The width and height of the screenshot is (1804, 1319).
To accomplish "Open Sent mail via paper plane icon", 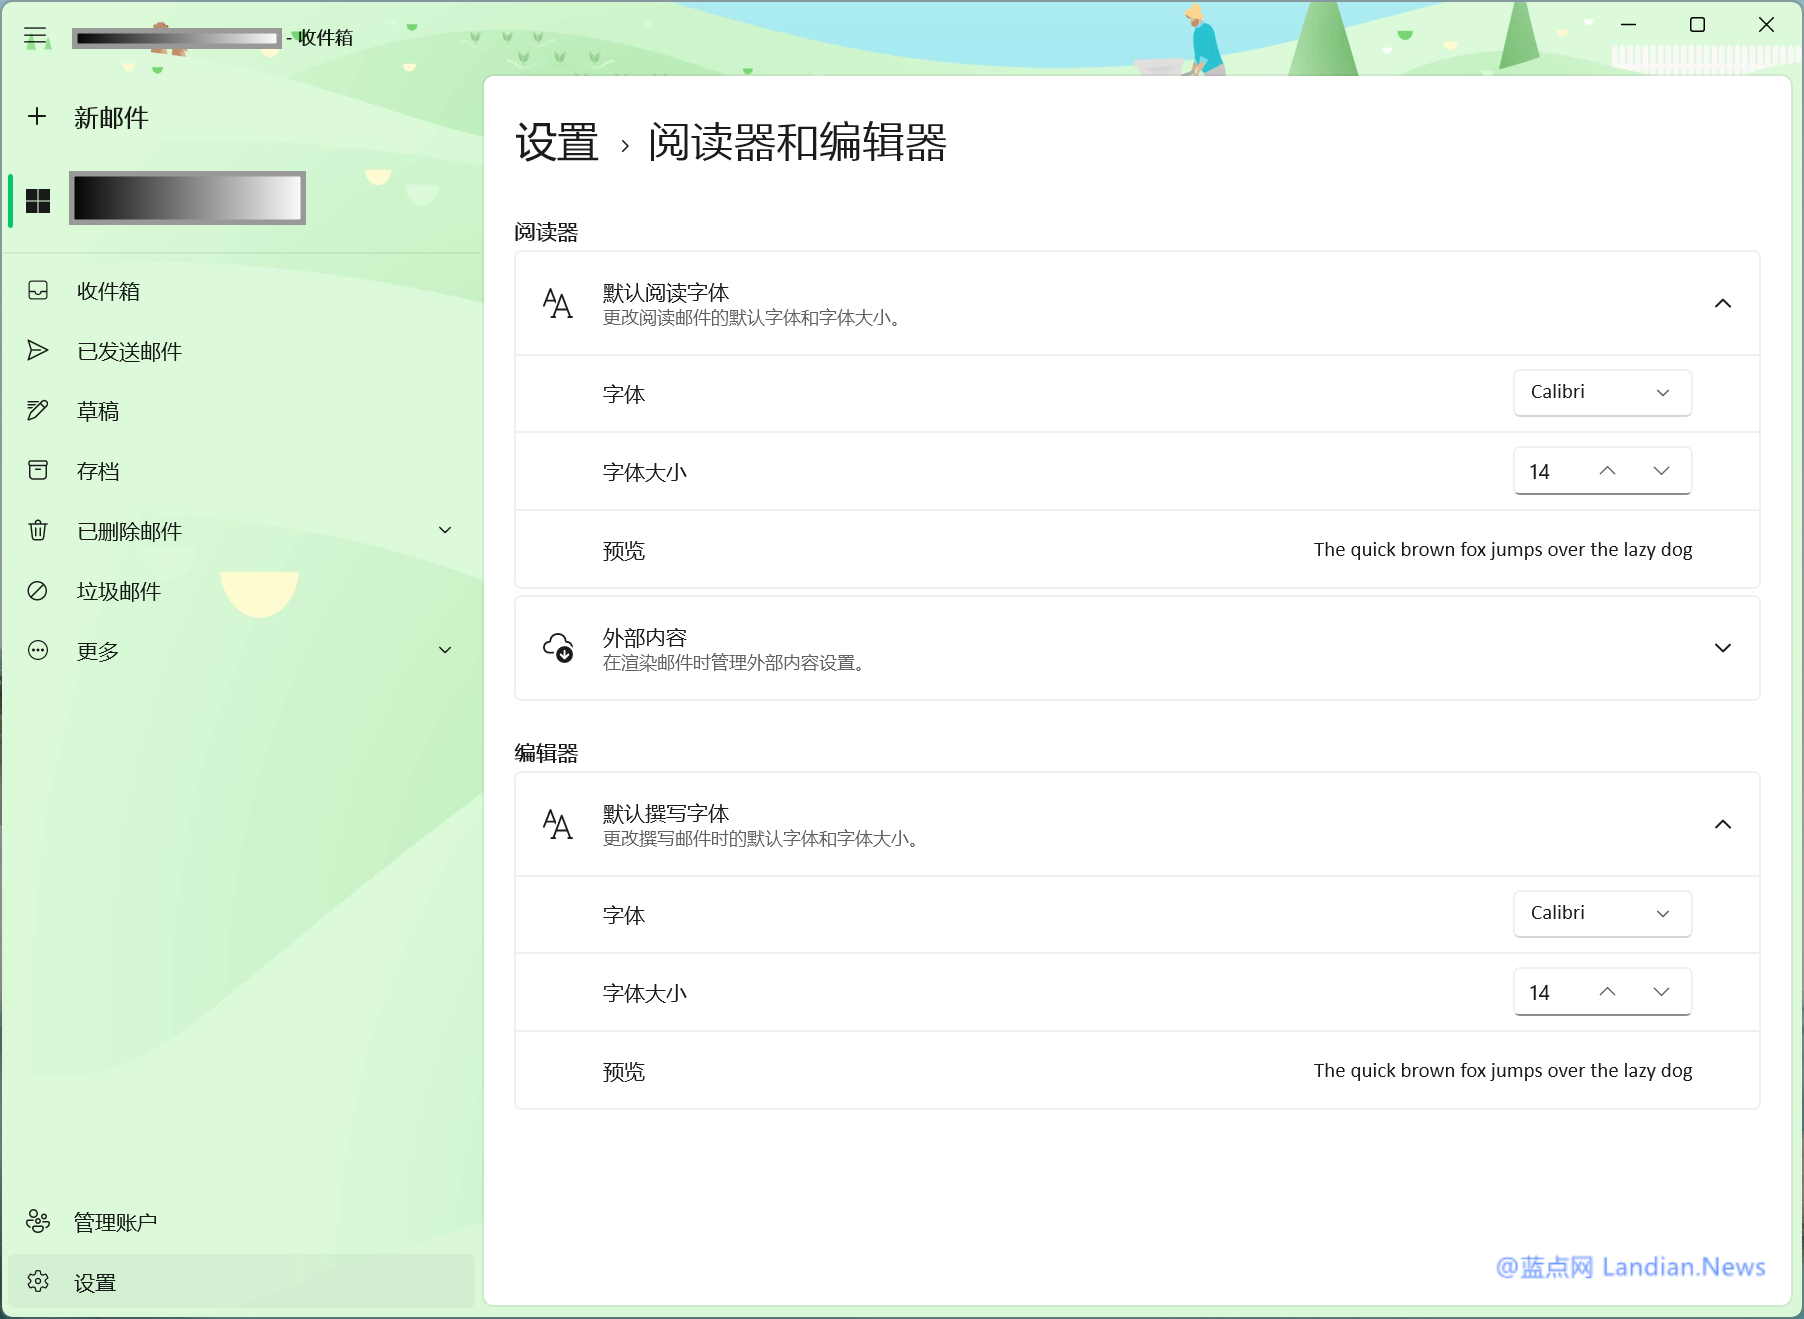I will pyautogui.click(x=38, y=351).
